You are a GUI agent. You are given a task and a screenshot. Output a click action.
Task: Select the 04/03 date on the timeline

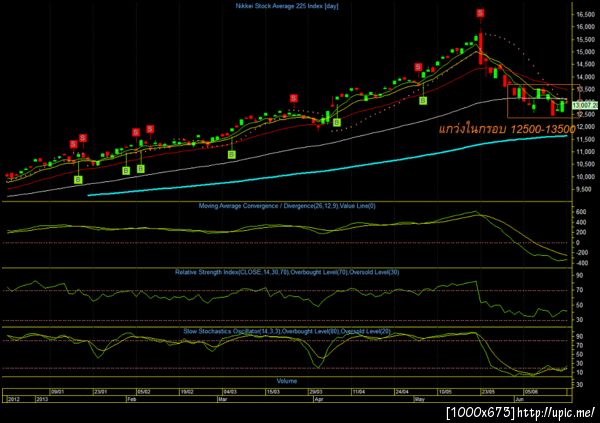[230, 392]
